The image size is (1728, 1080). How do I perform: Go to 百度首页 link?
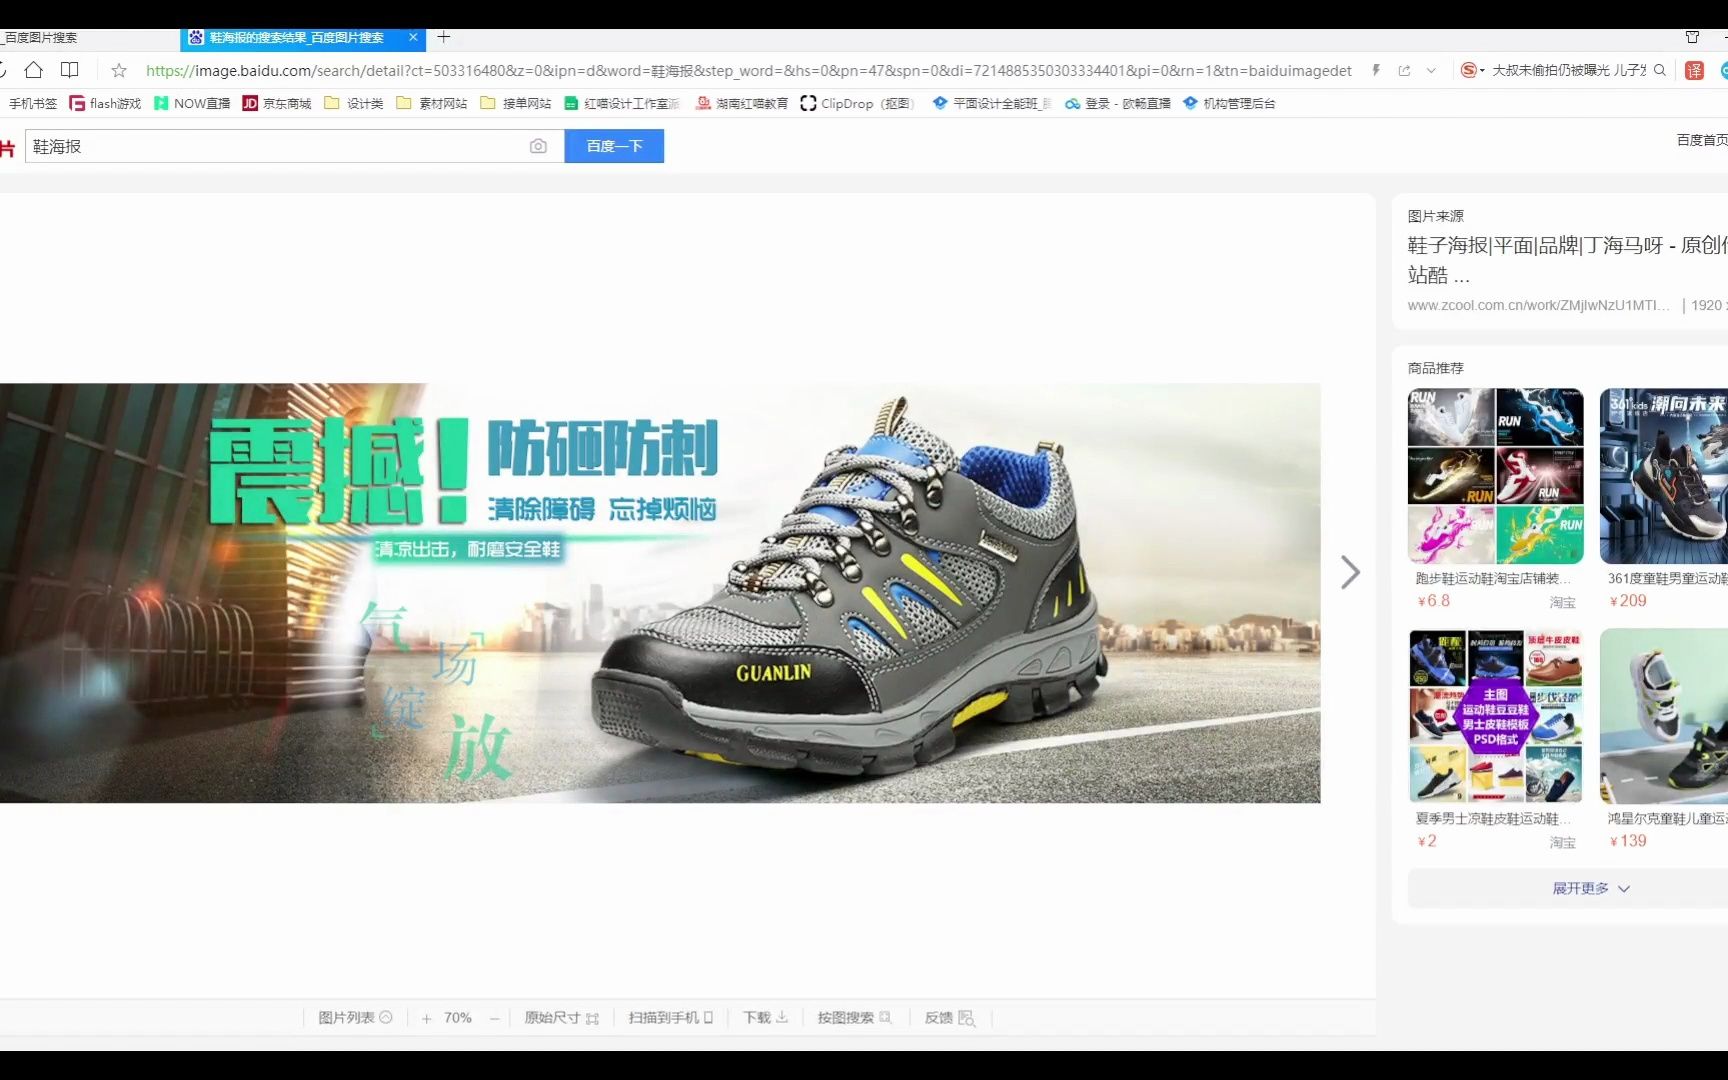tap(1702, 140)
